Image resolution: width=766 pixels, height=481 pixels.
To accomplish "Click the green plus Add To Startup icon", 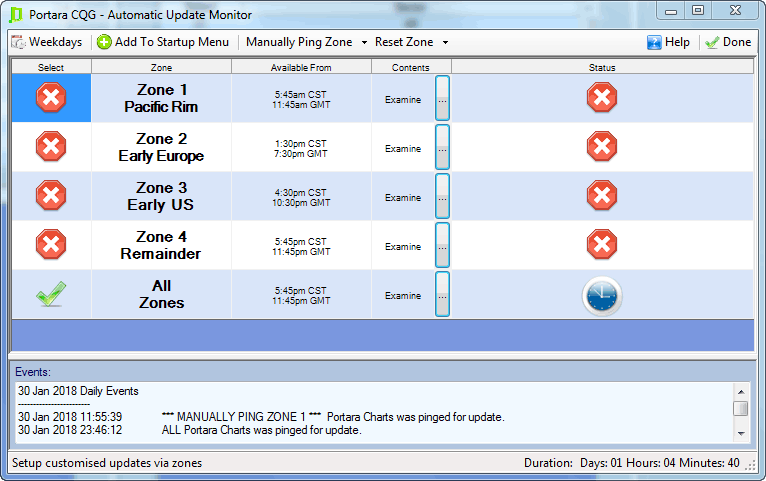I will 104,42.
